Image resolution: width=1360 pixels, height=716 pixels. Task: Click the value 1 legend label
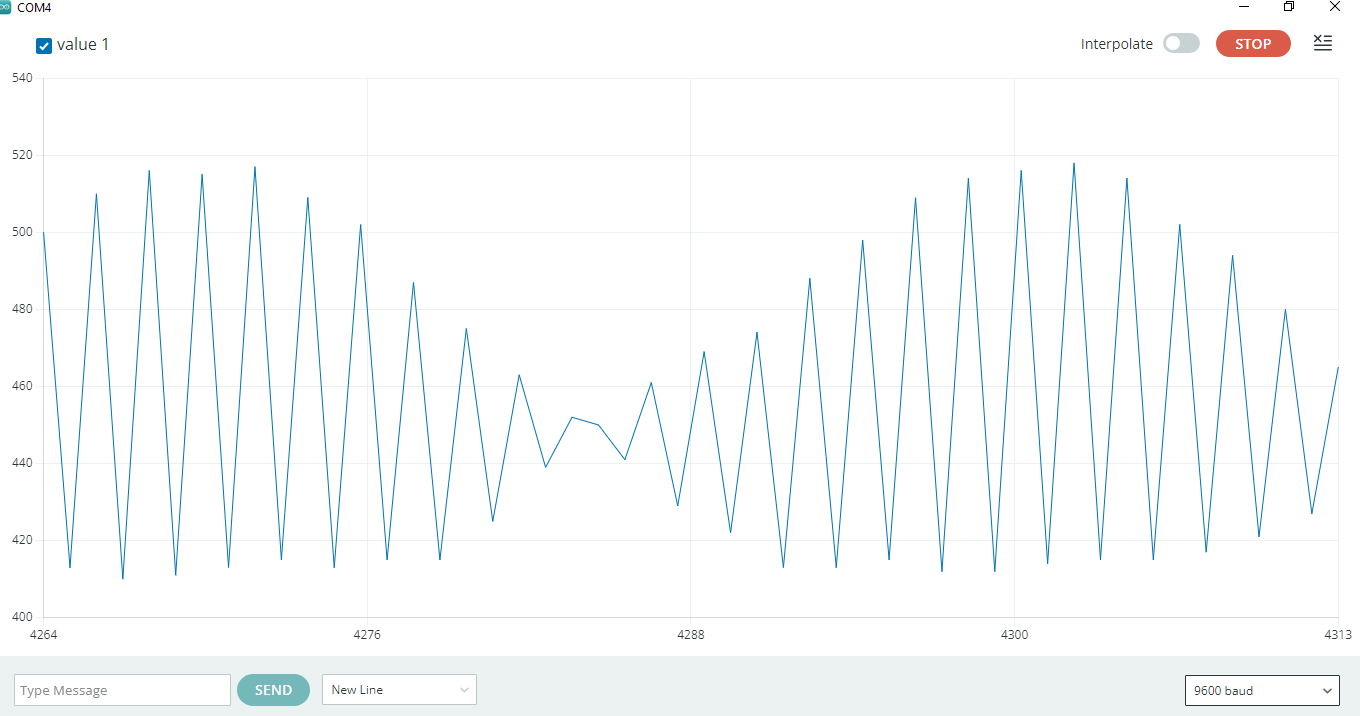83,44
